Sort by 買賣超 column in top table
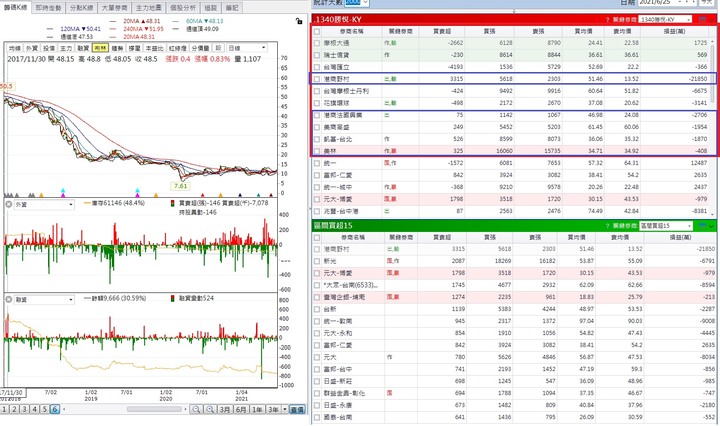The width and height of the screenshot is (720, 426). (x=442, y=31)
